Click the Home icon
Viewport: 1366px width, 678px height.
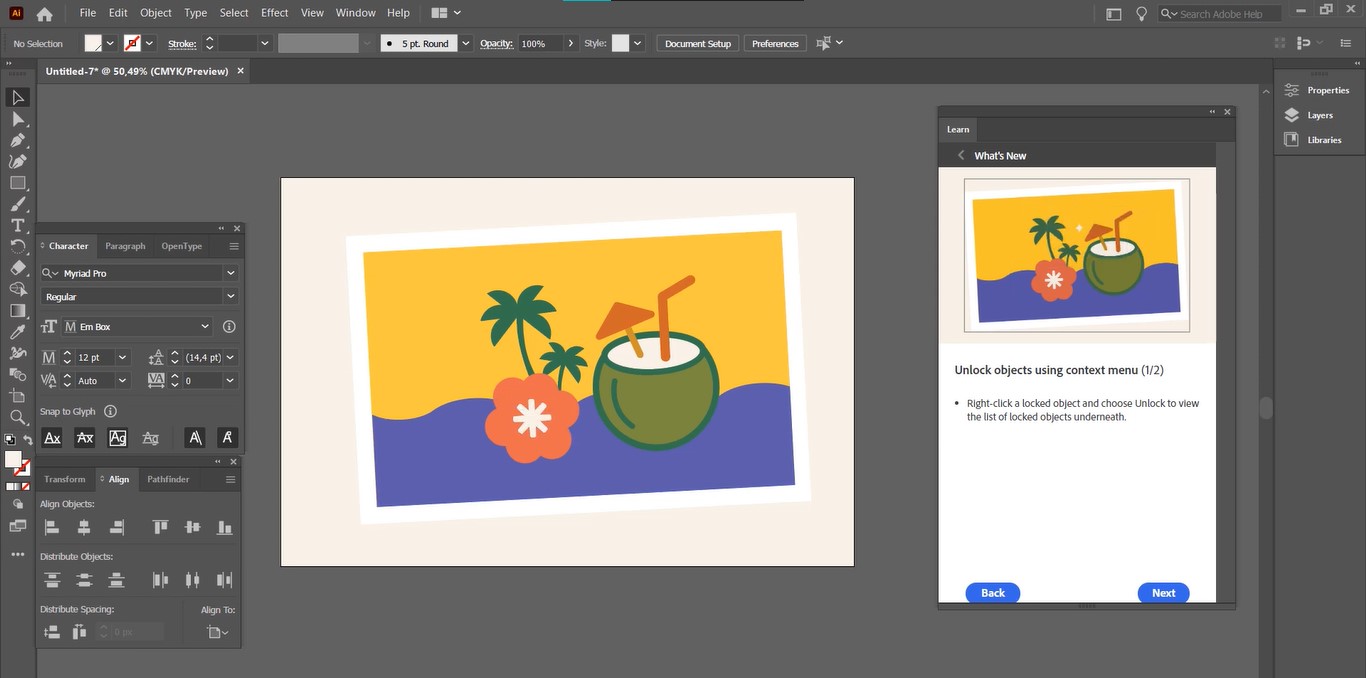point(44,14)
